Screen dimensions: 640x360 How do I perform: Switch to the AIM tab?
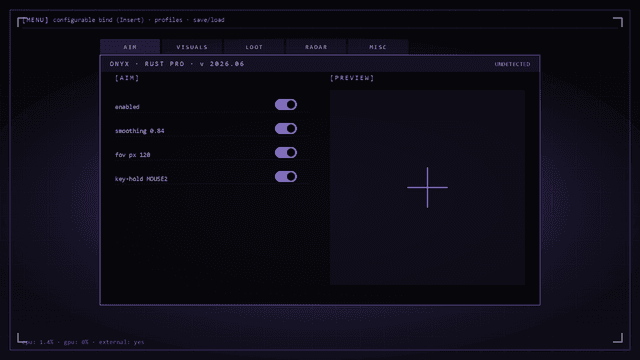tap(130, 47)
